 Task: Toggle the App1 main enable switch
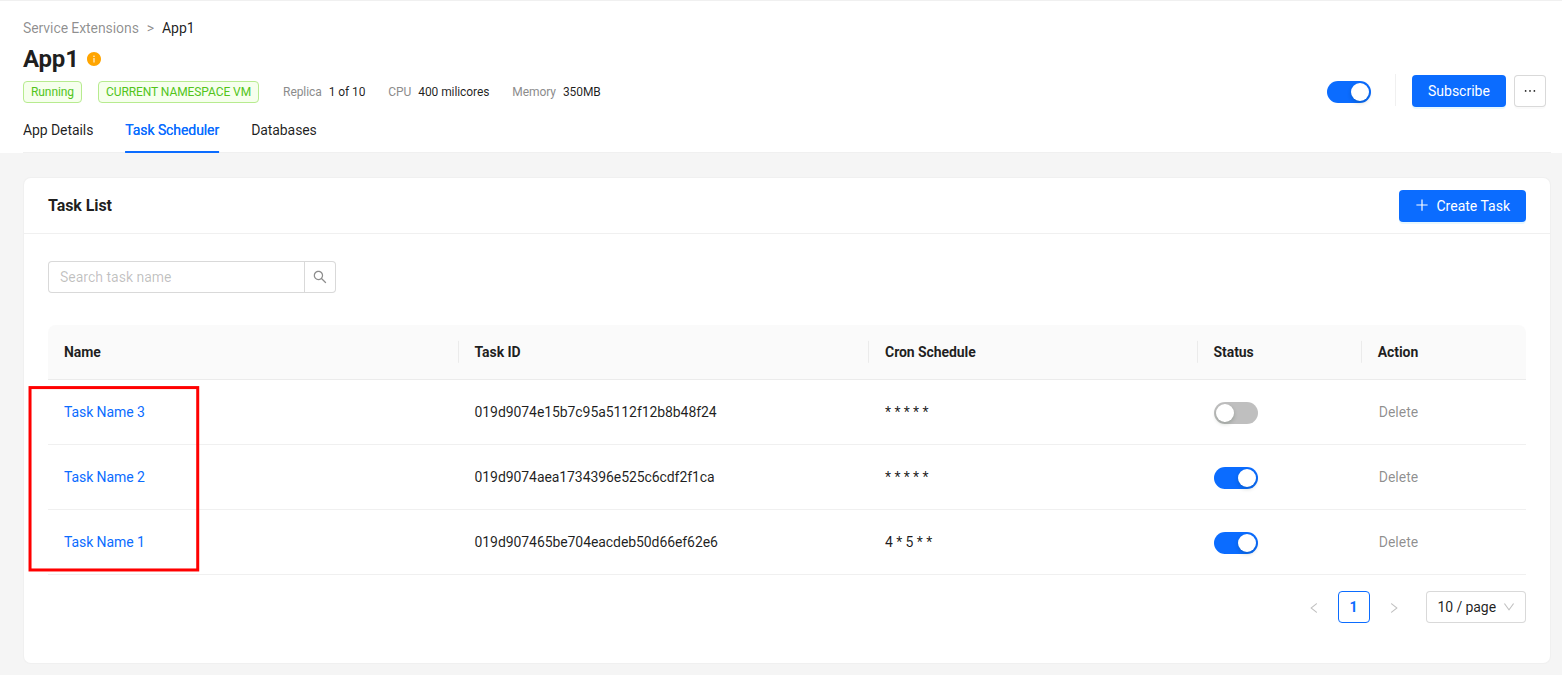pos(1349,92)
